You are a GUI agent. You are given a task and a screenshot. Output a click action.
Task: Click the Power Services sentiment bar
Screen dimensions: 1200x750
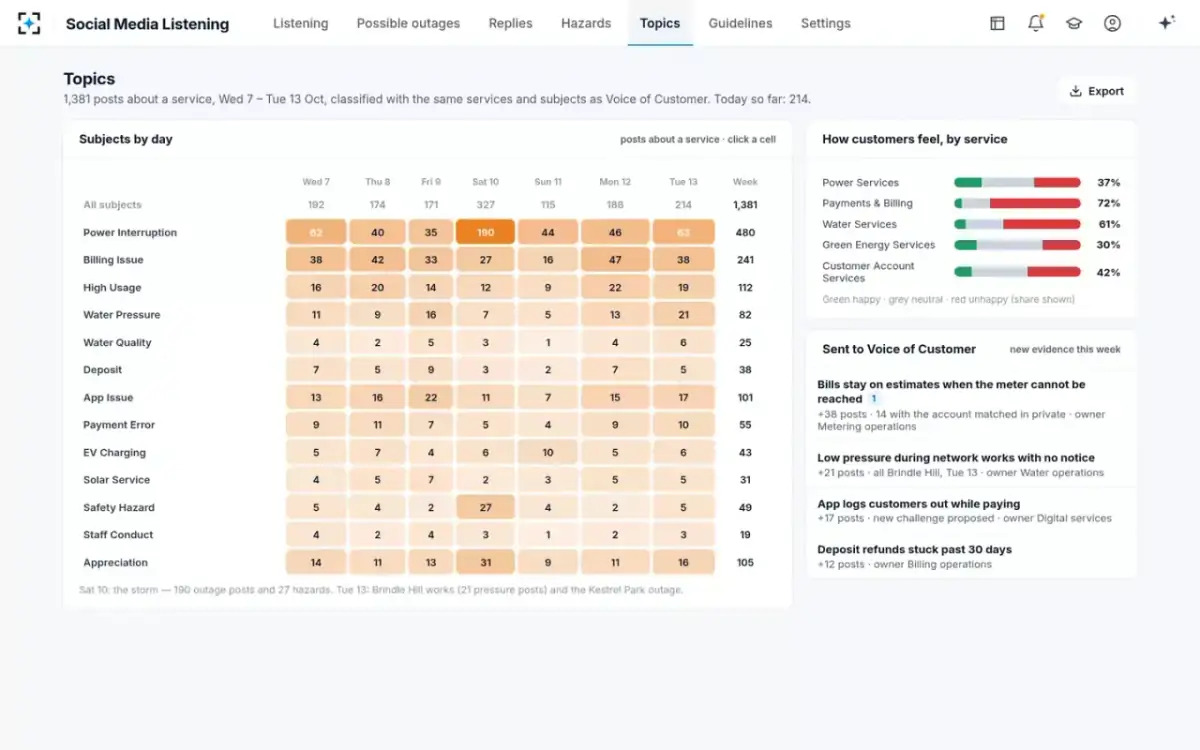pyautogui.click(x=1017, y=183)
